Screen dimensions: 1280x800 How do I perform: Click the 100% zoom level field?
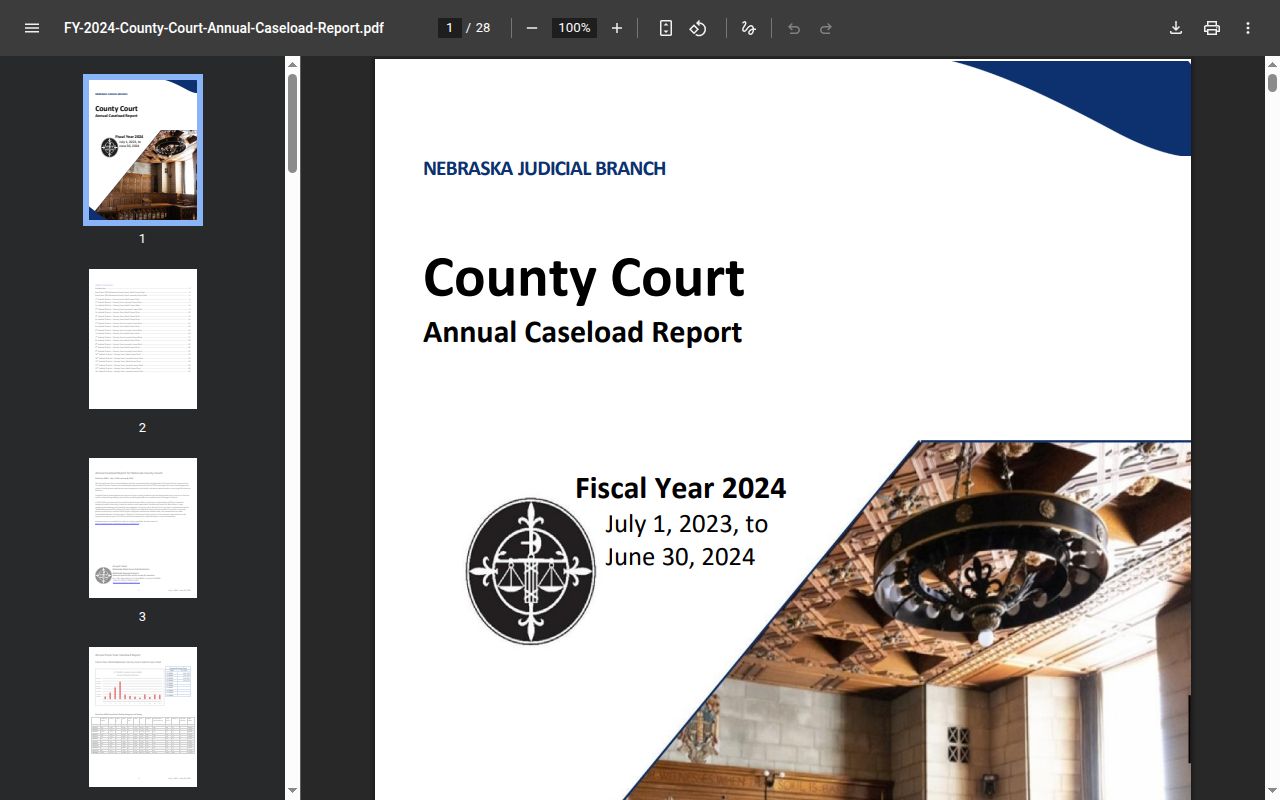click(x=574, y=28)
